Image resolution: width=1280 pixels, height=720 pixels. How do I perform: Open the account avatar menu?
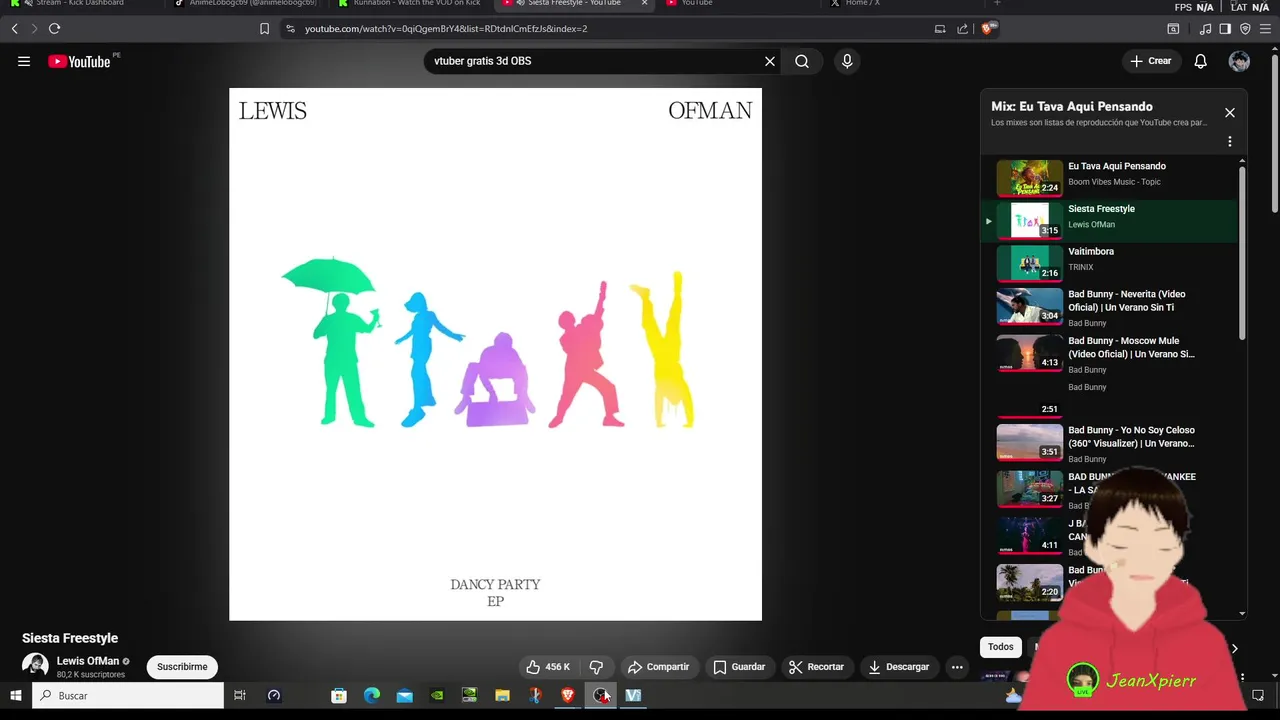click(1240, 61)
